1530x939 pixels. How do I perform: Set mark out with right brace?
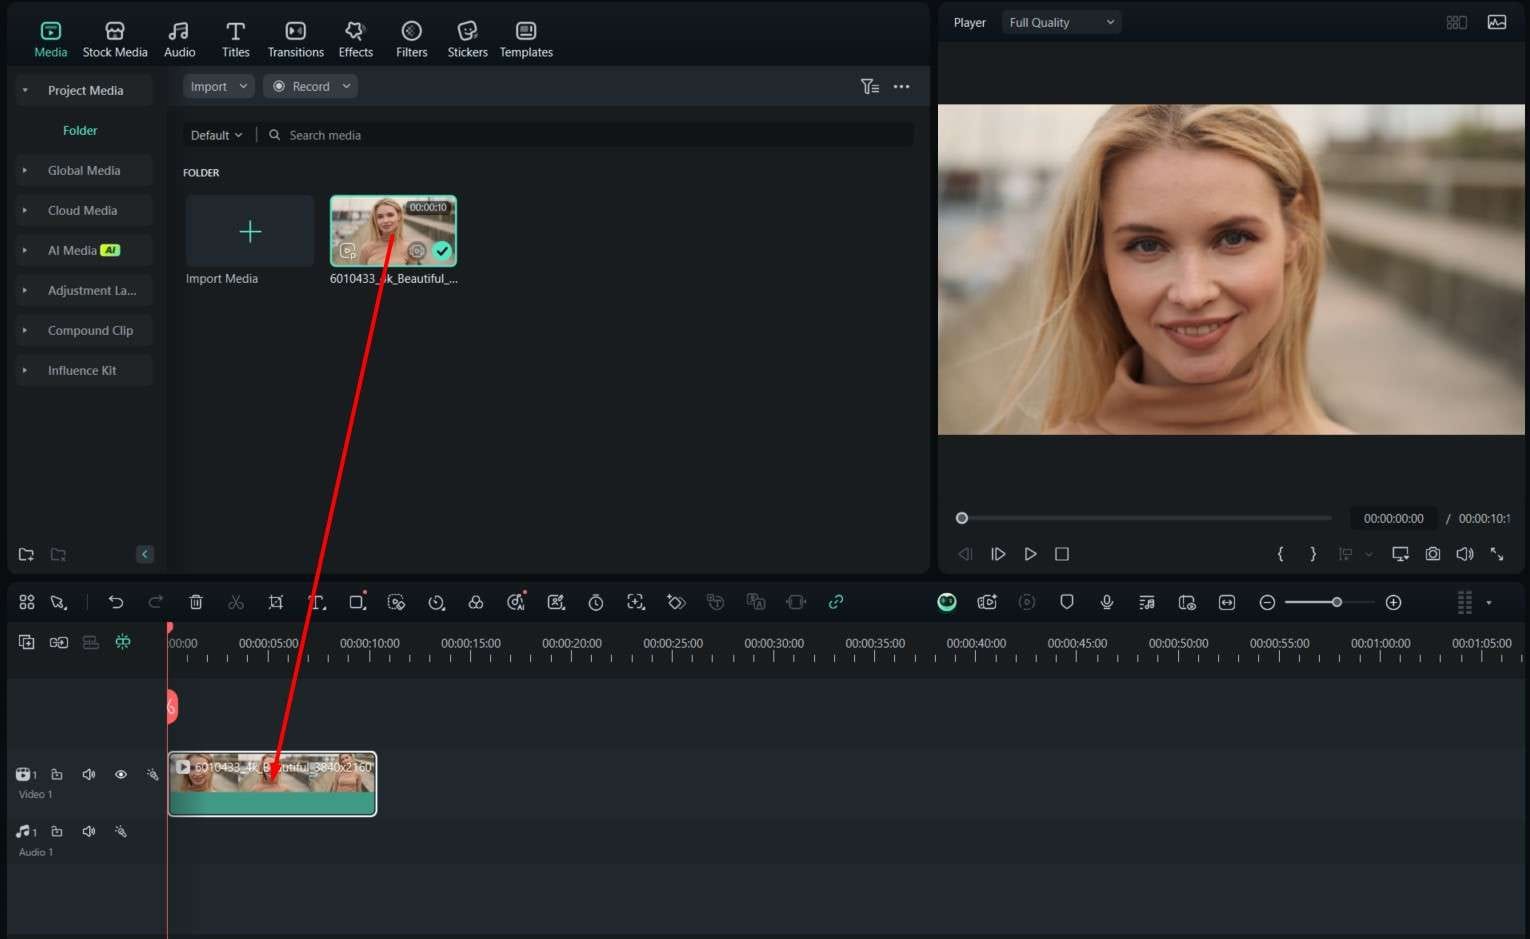1313,554
